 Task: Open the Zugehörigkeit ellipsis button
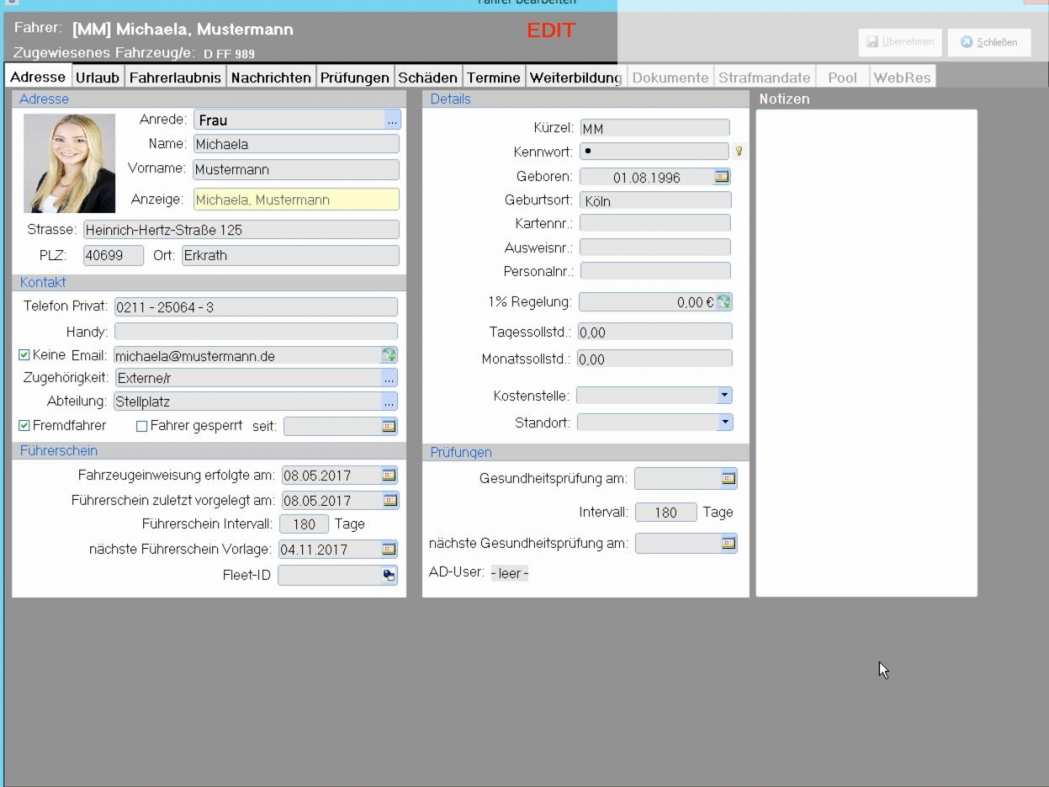389,379
